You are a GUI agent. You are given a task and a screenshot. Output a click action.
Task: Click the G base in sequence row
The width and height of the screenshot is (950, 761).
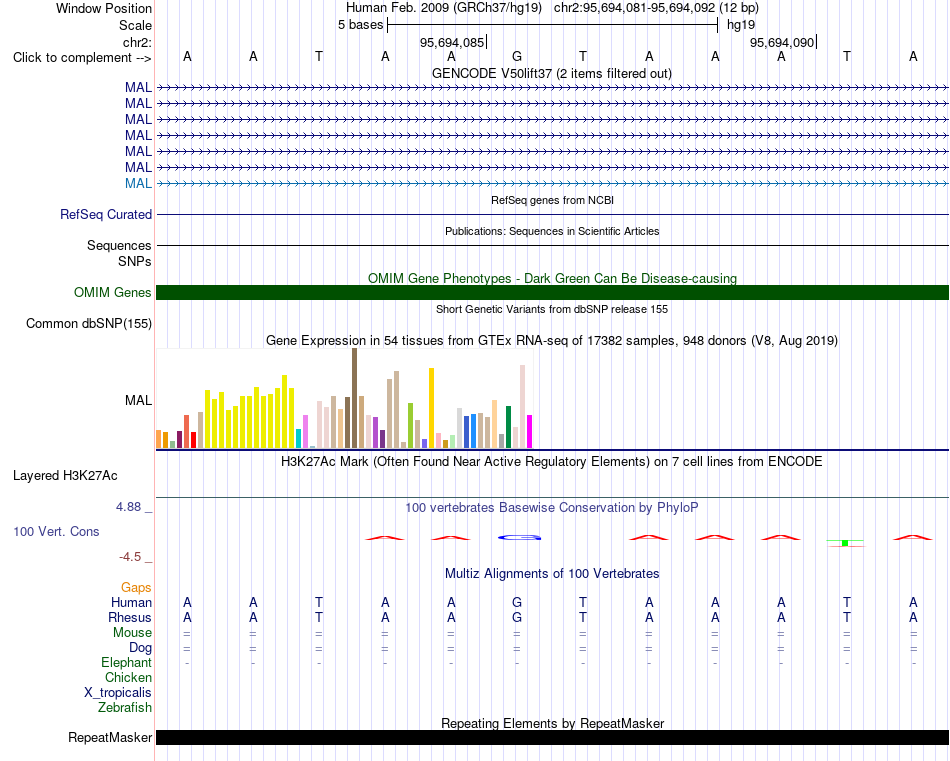pos(517,57)
